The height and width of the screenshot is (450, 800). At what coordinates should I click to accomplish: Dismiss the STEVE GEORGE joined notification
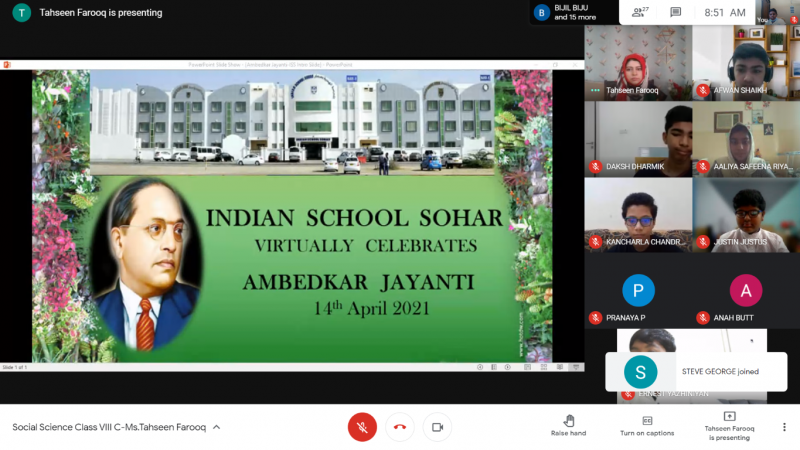click(696, 372)
